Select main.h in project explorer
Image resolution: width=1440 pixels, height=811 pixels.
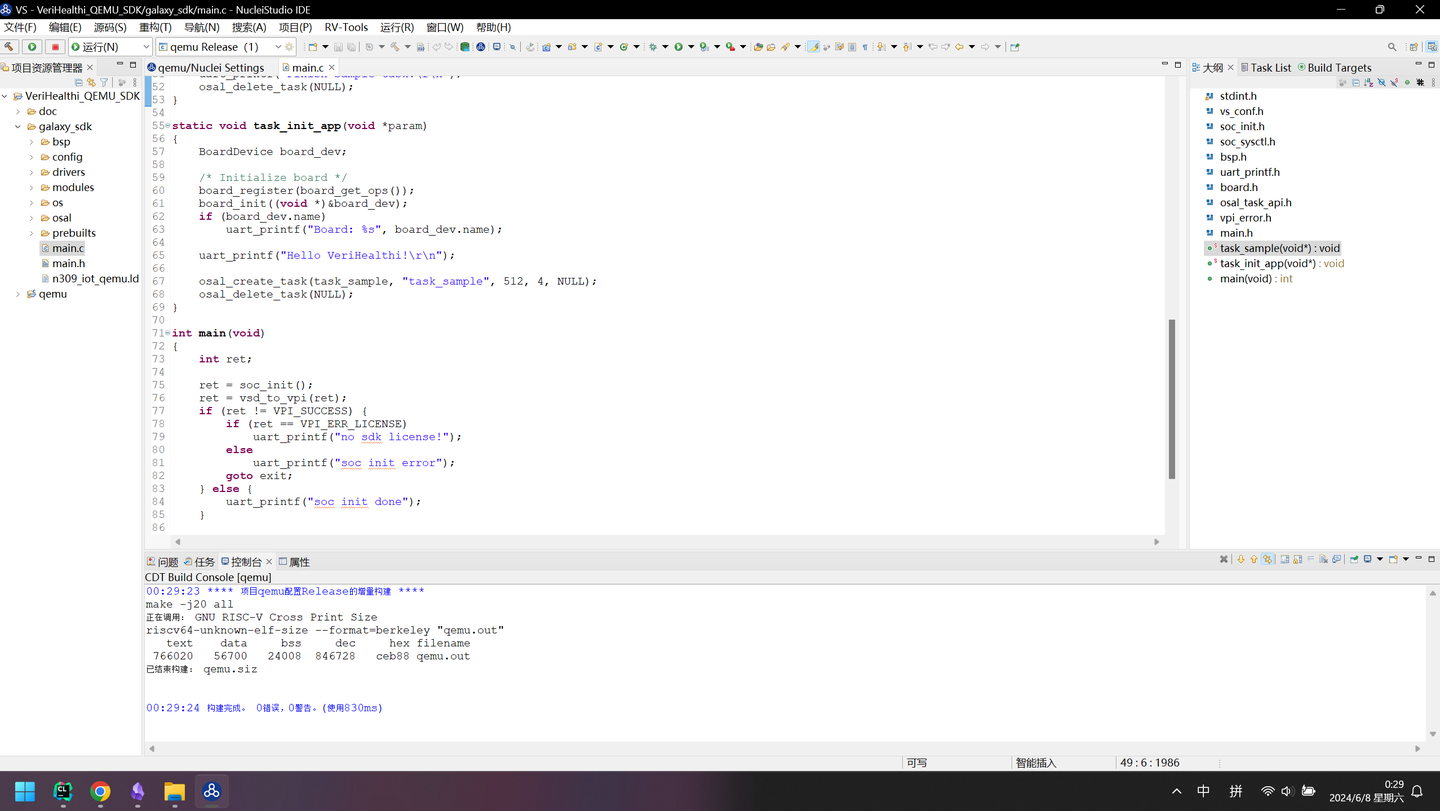68,263
